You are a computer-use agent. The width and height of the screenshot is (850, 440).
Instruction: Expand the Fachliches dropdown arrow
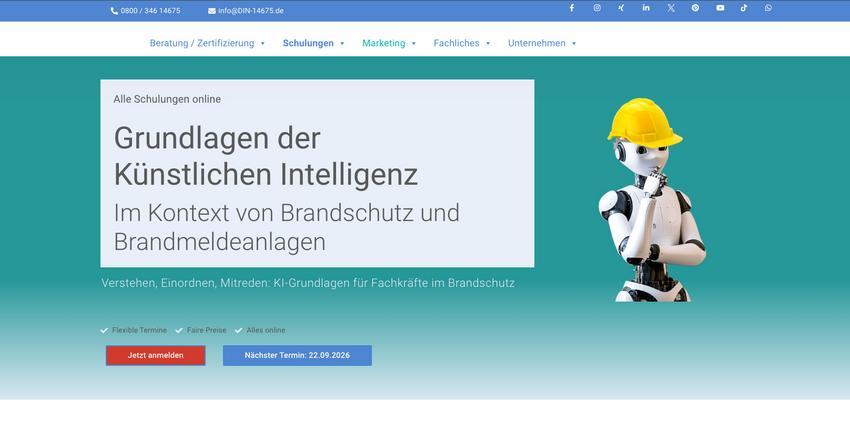488,44
